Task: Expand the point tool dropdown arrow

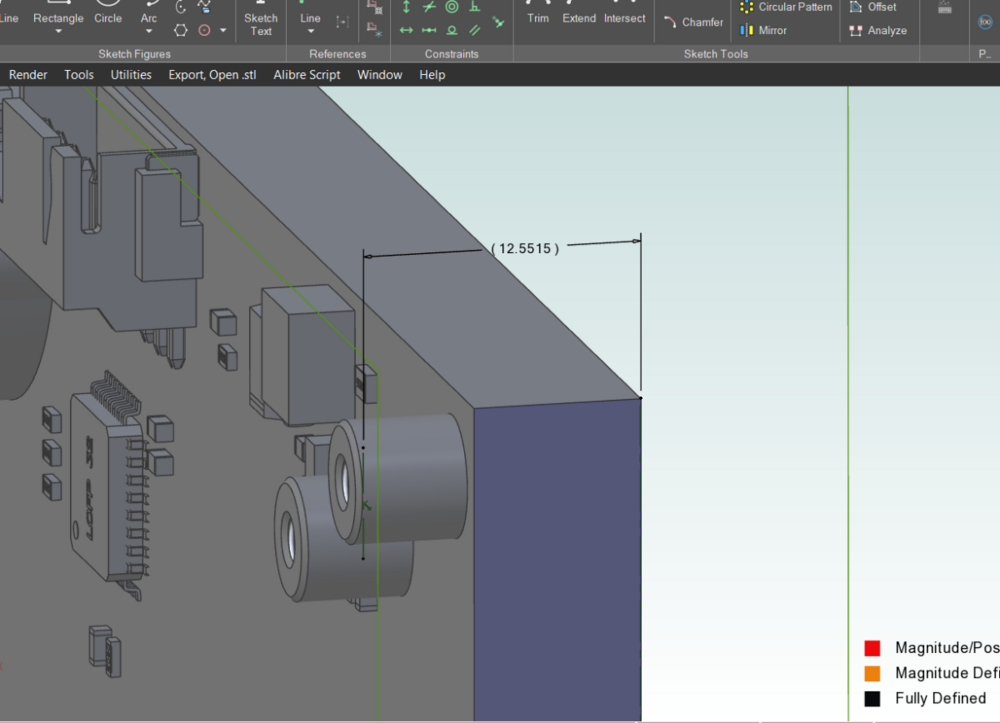Action: pyautogui.click(x=223, y=30)
